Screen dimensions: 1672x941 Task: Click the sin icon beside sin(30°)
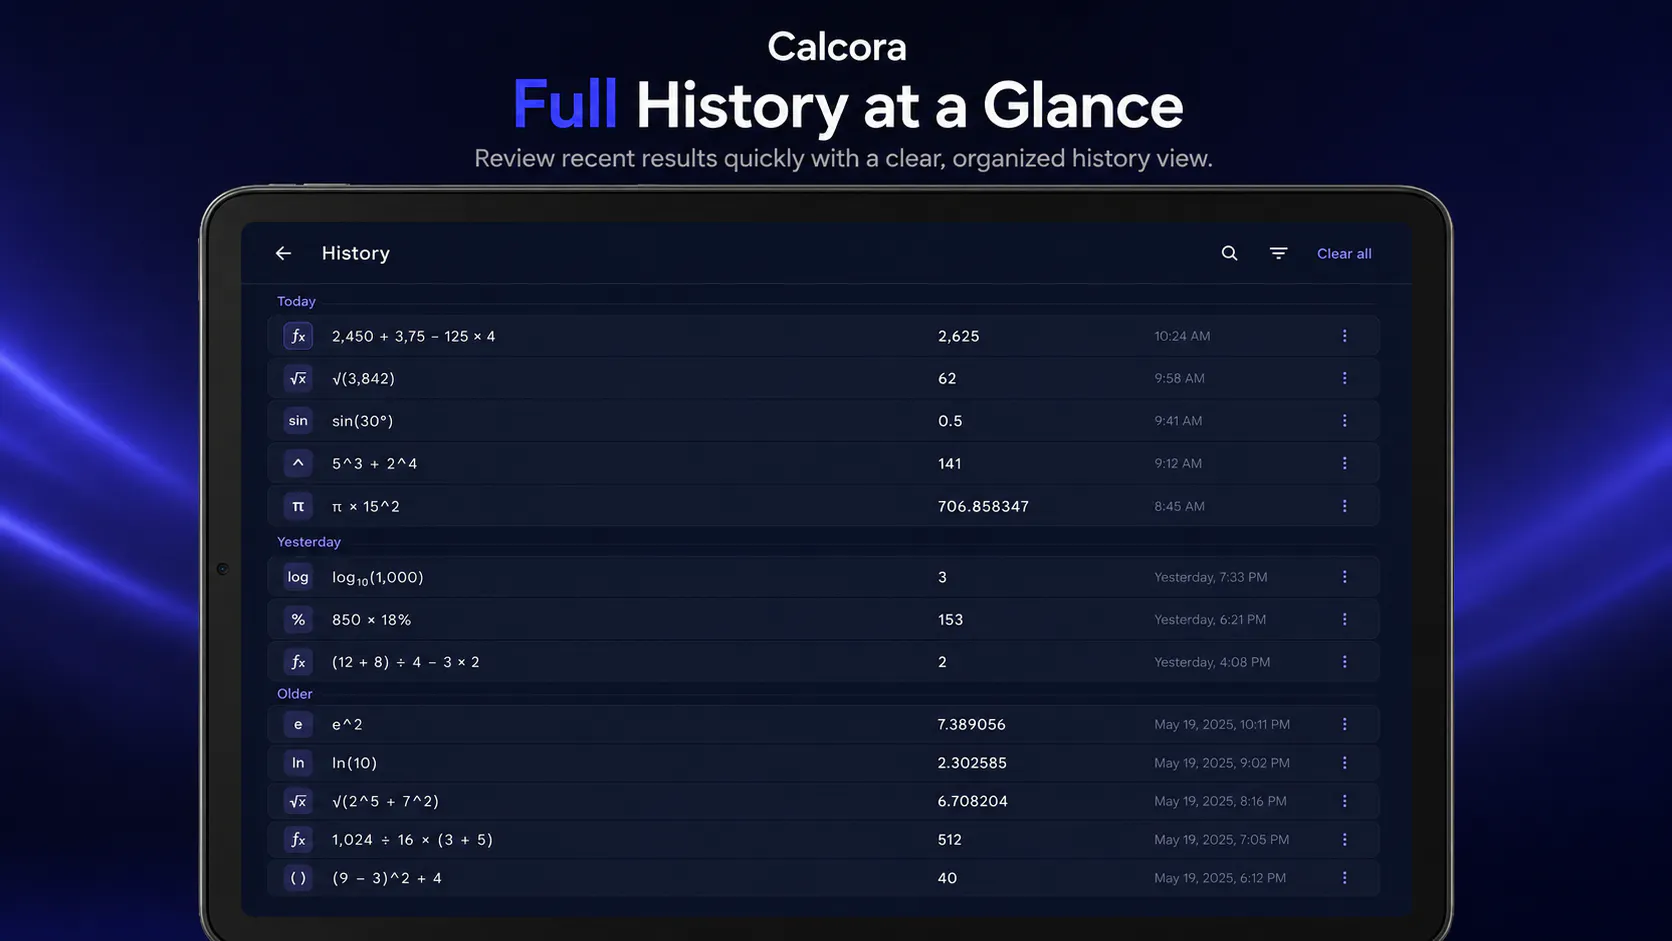[298, 421]
